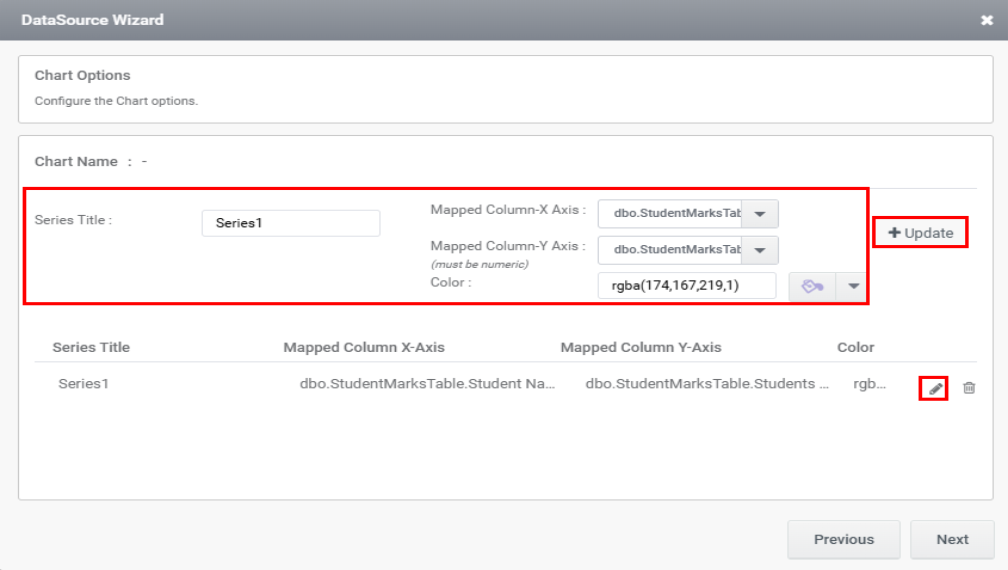Click the Color column header in table

pyautogui.click(x=855, y=347)
